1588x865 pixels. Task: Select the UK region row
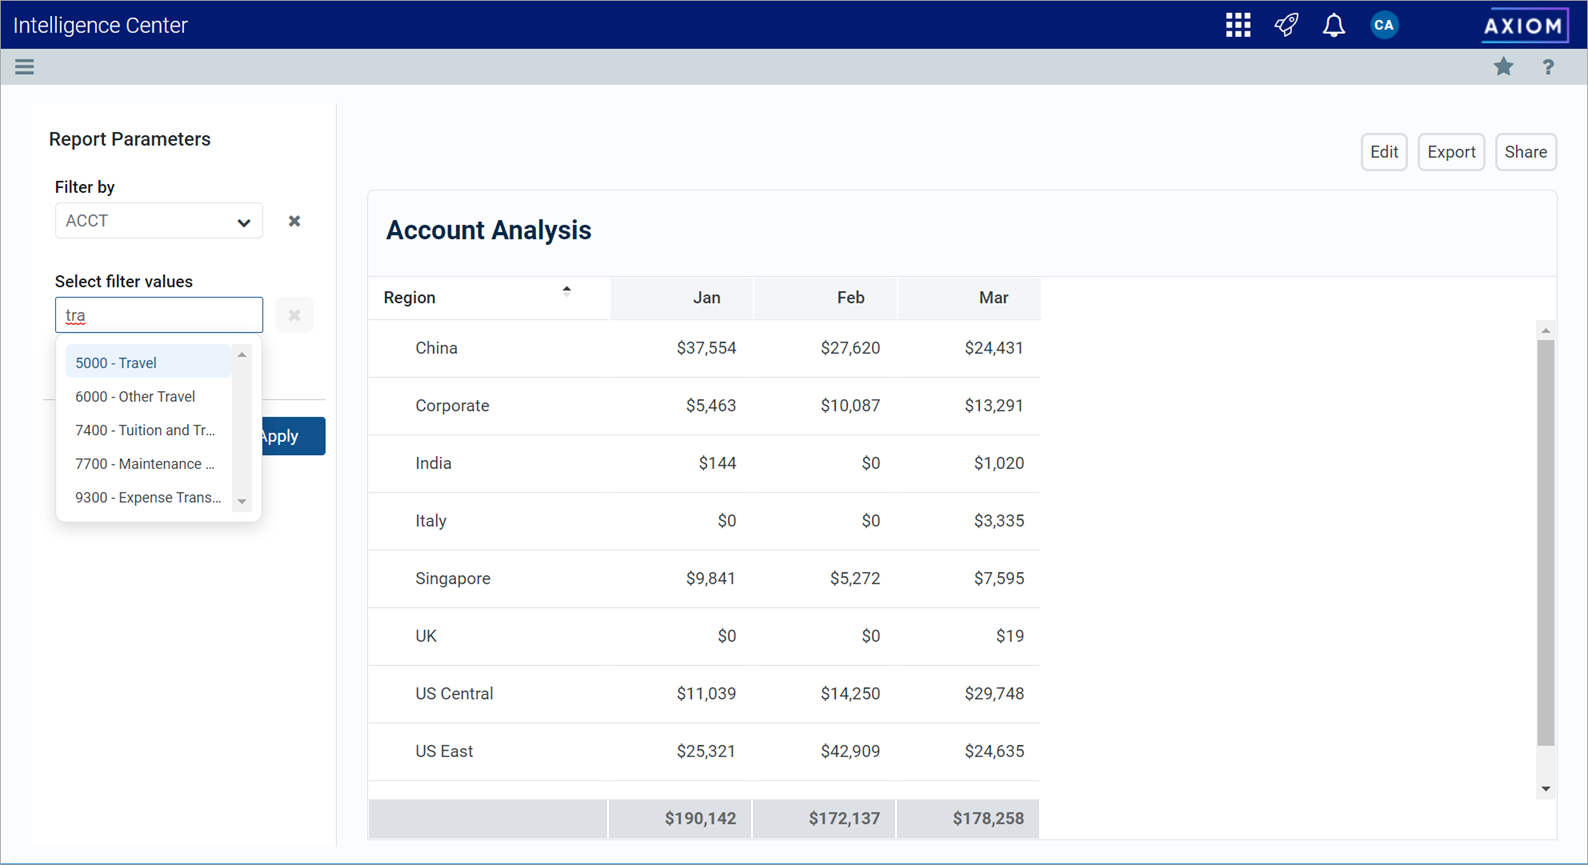point(704,636)
